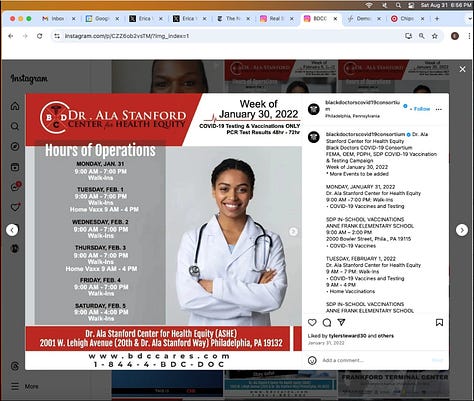Open Instagram Home from the sidebar
Viewport: 474px width, 401px height.
[x=15, y=106]
